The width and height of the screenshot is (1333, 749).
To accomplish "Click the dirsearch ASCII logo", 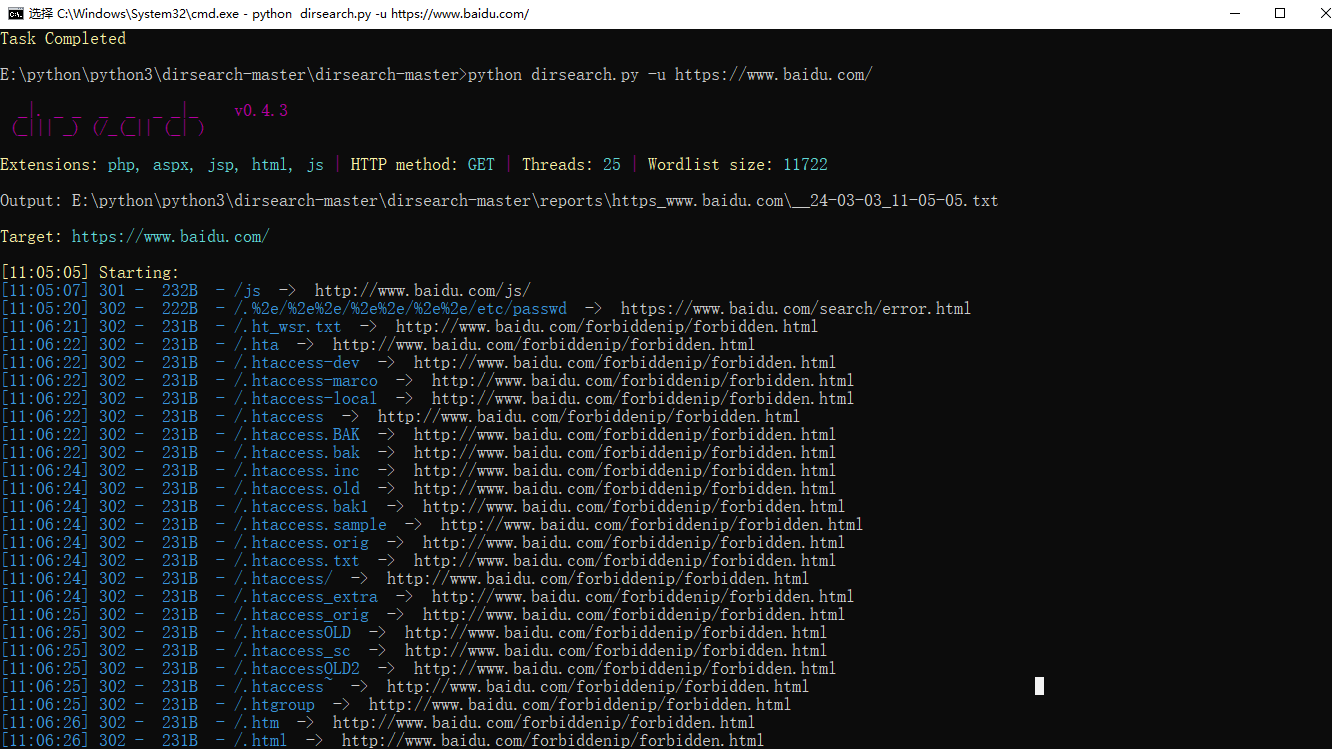I will coord(109,119).
